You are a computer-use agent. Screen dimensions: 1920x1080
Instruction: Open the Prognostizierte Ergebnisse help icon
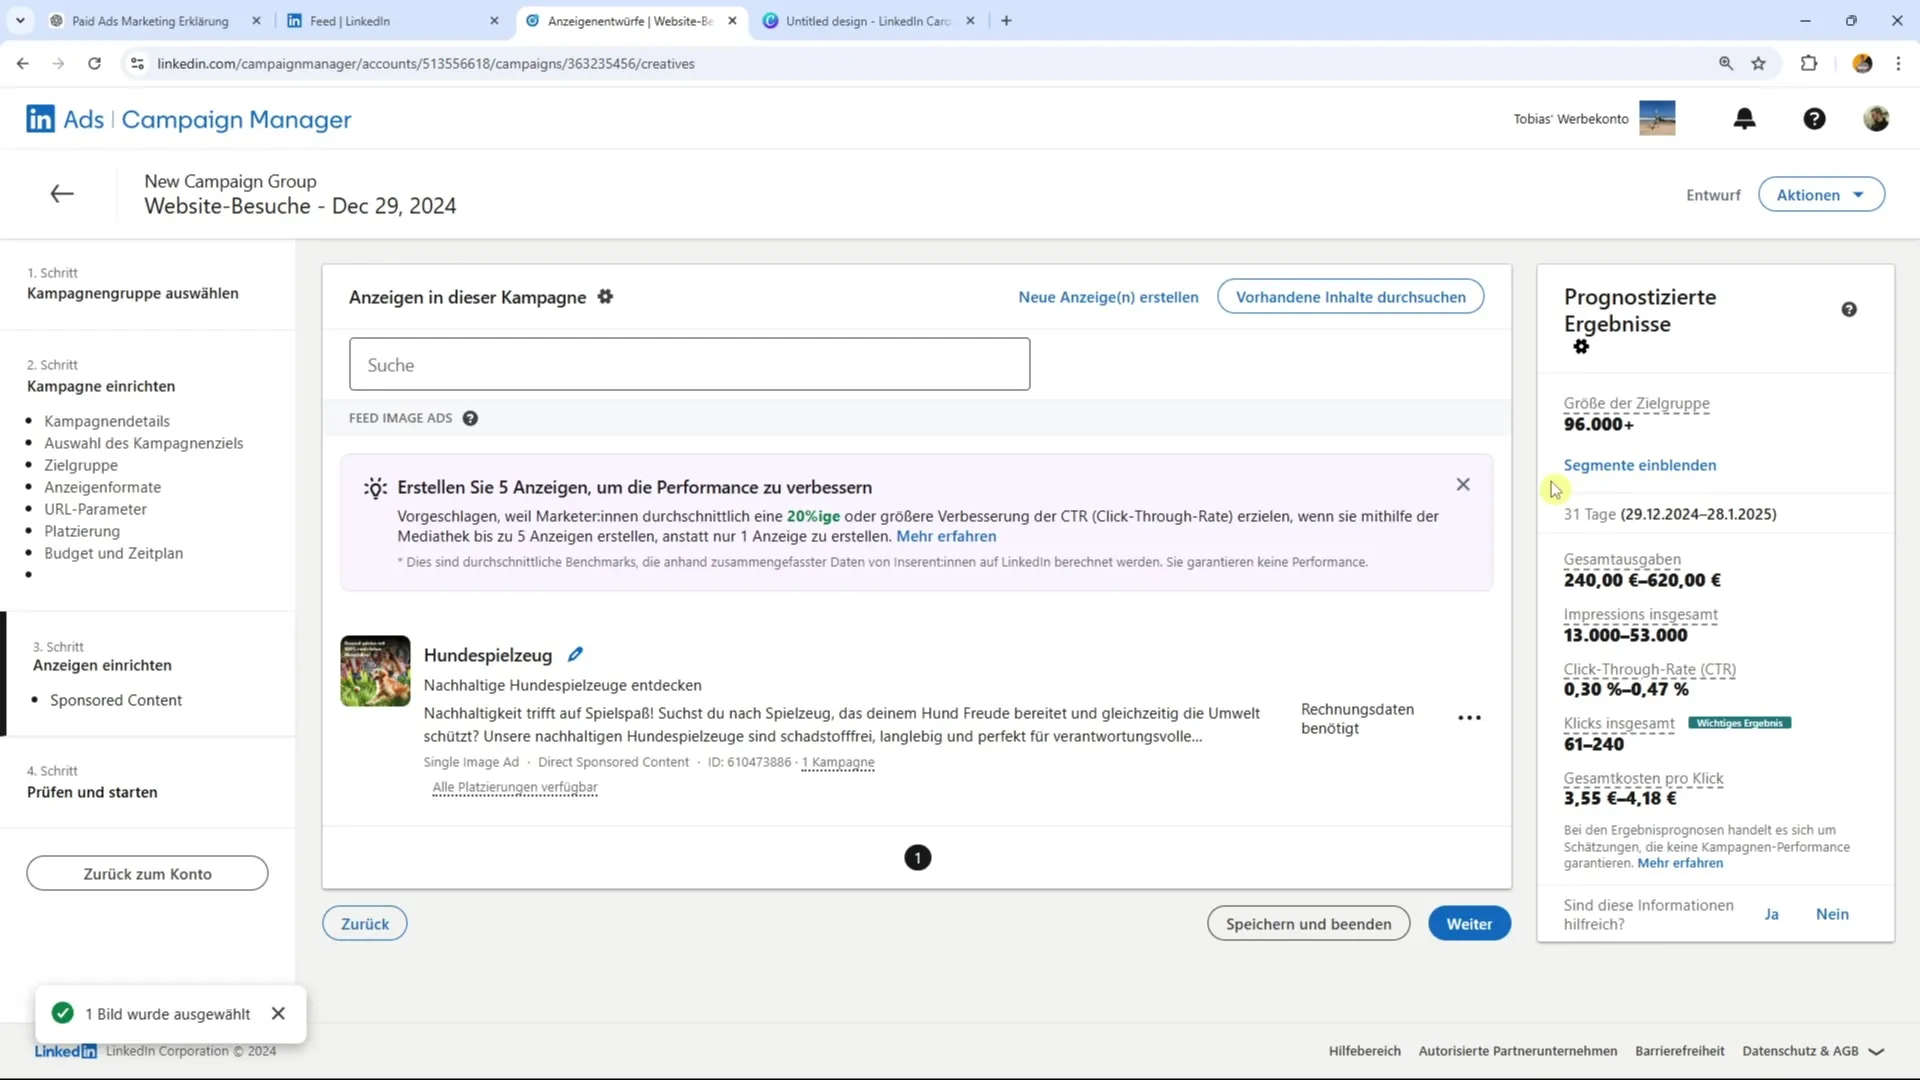pos(1849,310)
